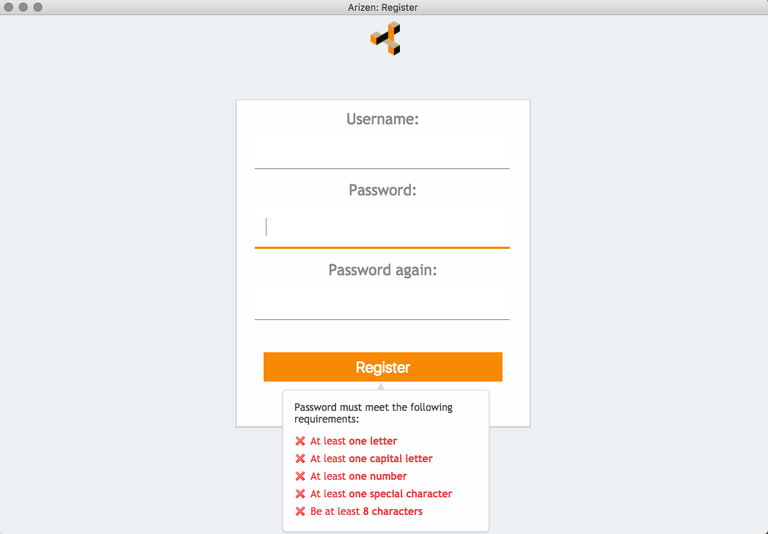Click the red X beside 'At least one letter'

point(300,441)
